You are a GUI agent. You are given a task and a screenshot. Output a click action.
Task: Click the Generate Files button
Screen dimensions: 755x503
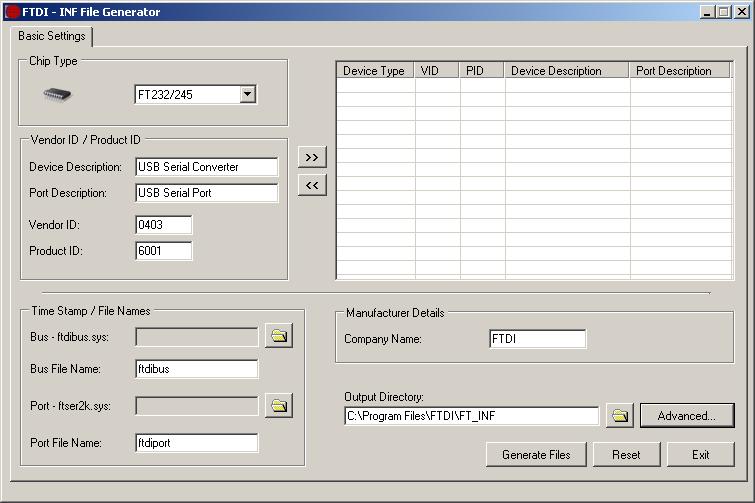click(536, 454)
